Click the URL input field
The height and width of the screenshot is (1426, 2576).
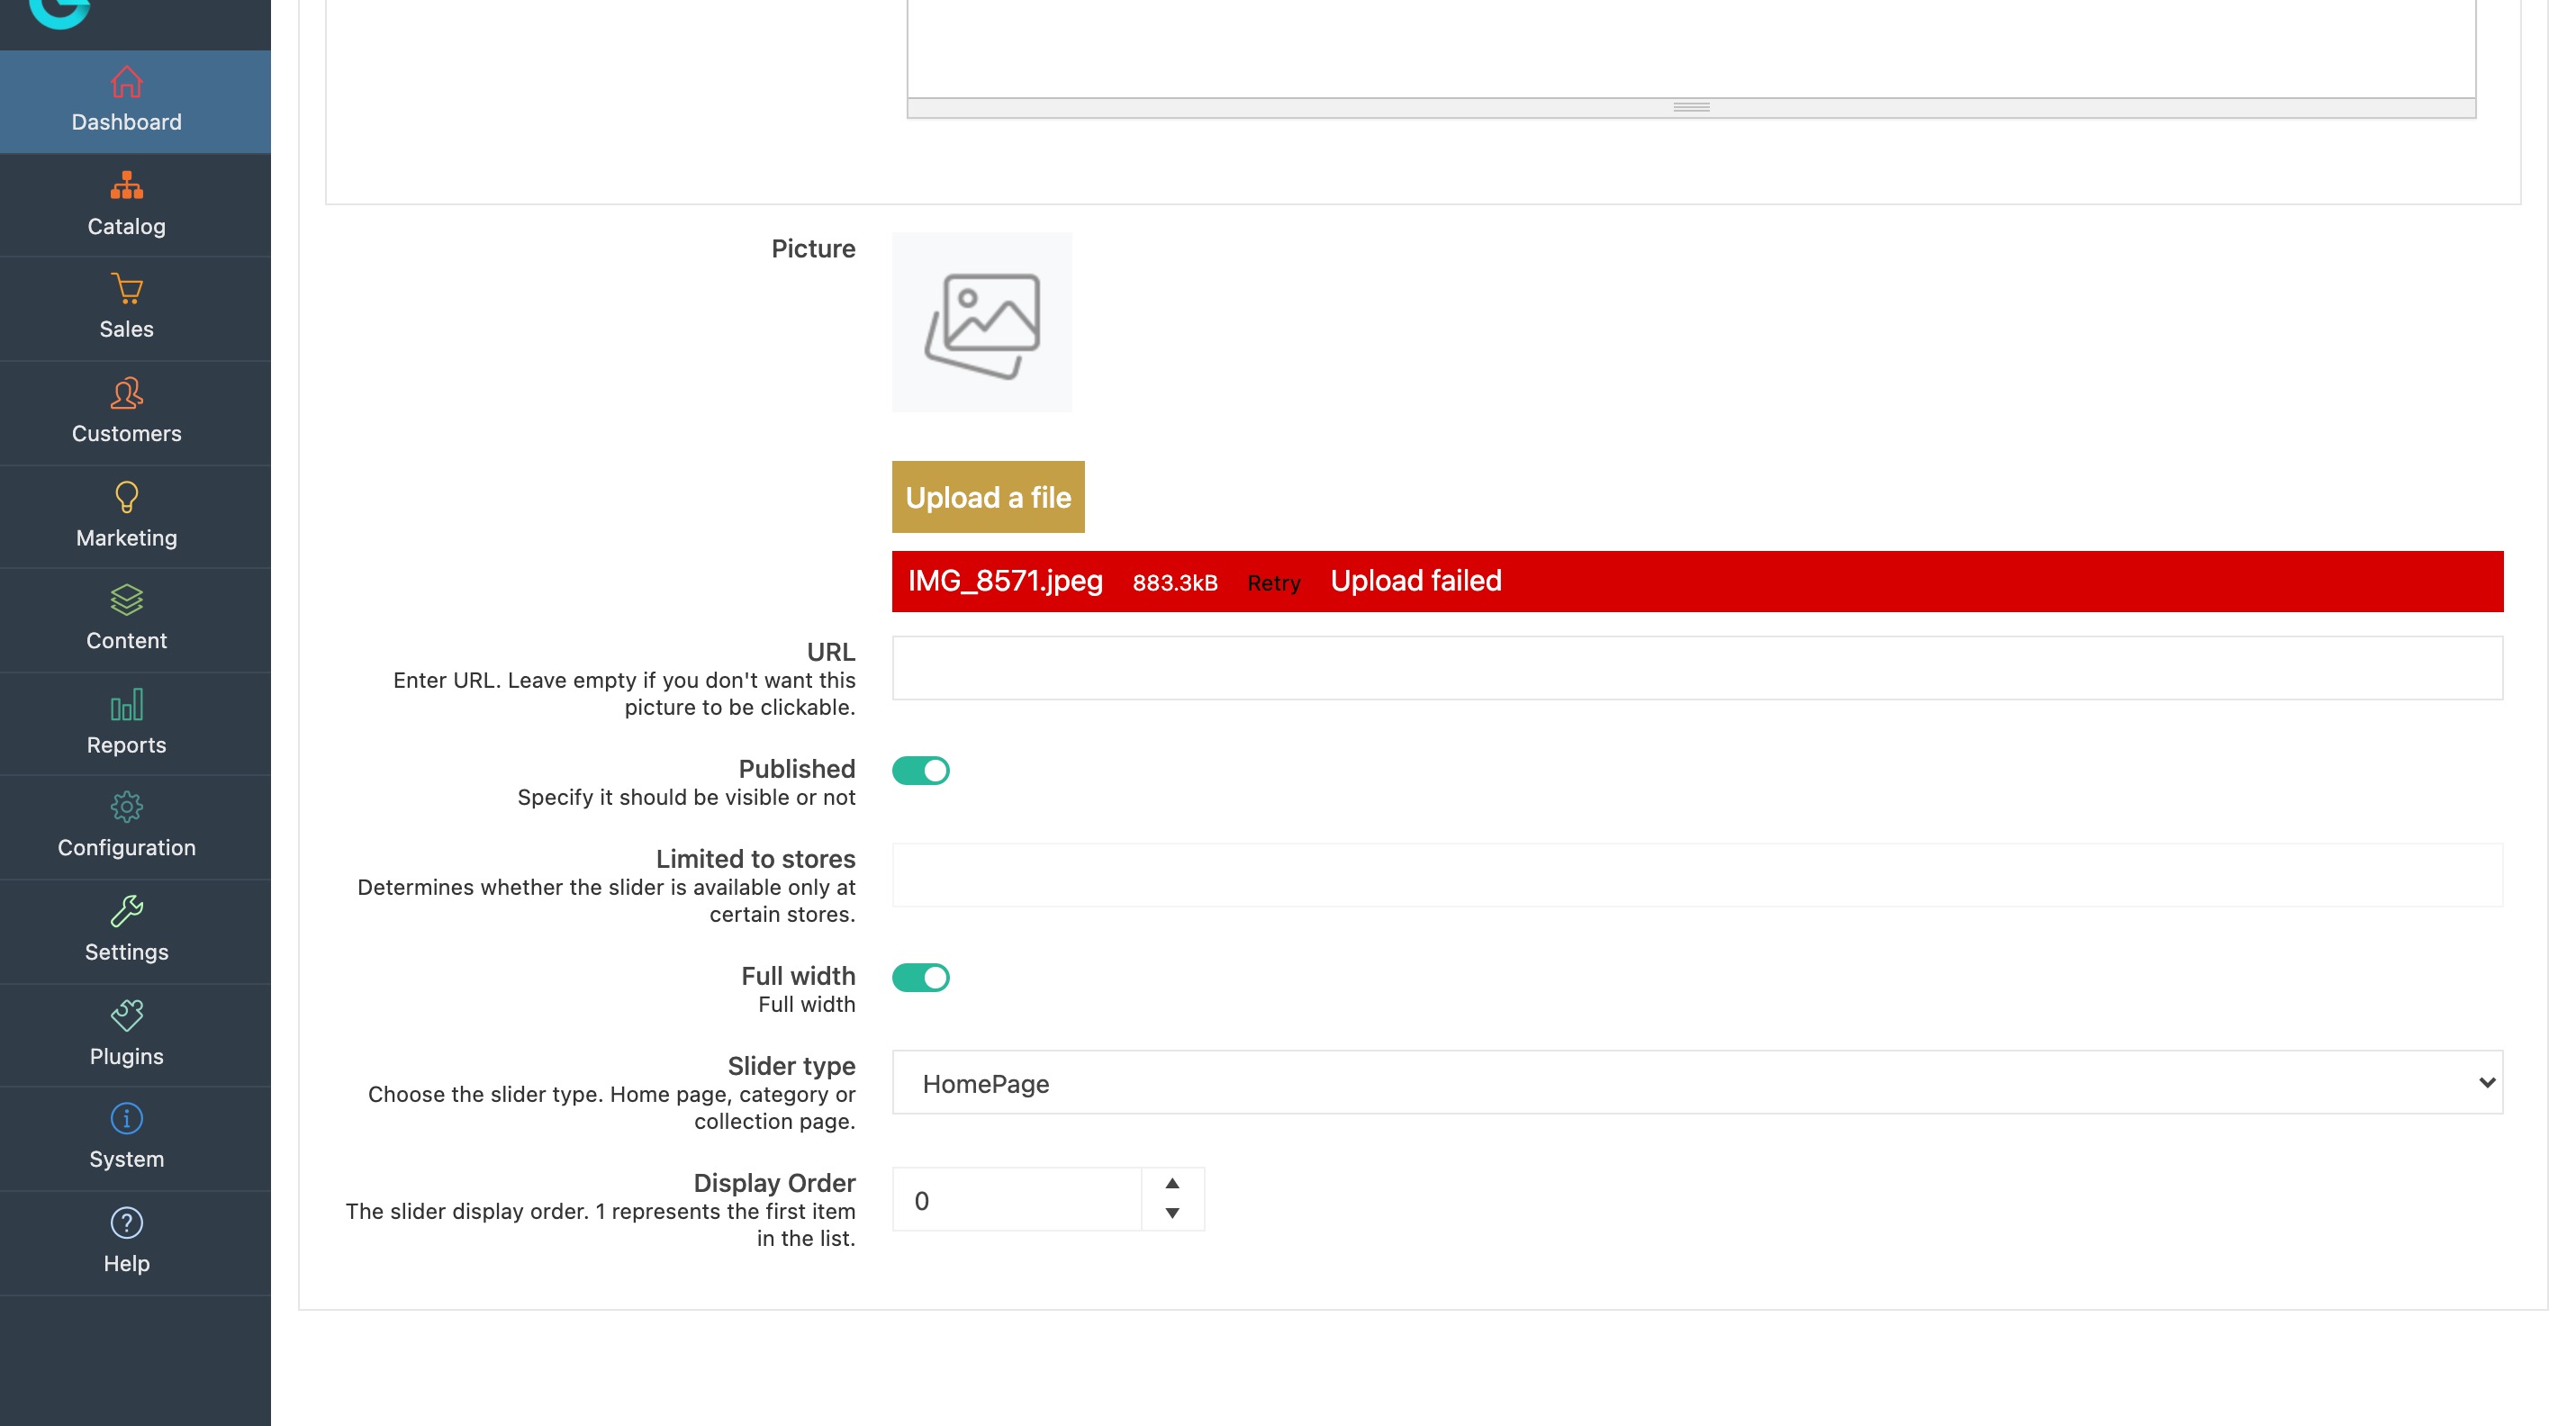coord(1697,668)
